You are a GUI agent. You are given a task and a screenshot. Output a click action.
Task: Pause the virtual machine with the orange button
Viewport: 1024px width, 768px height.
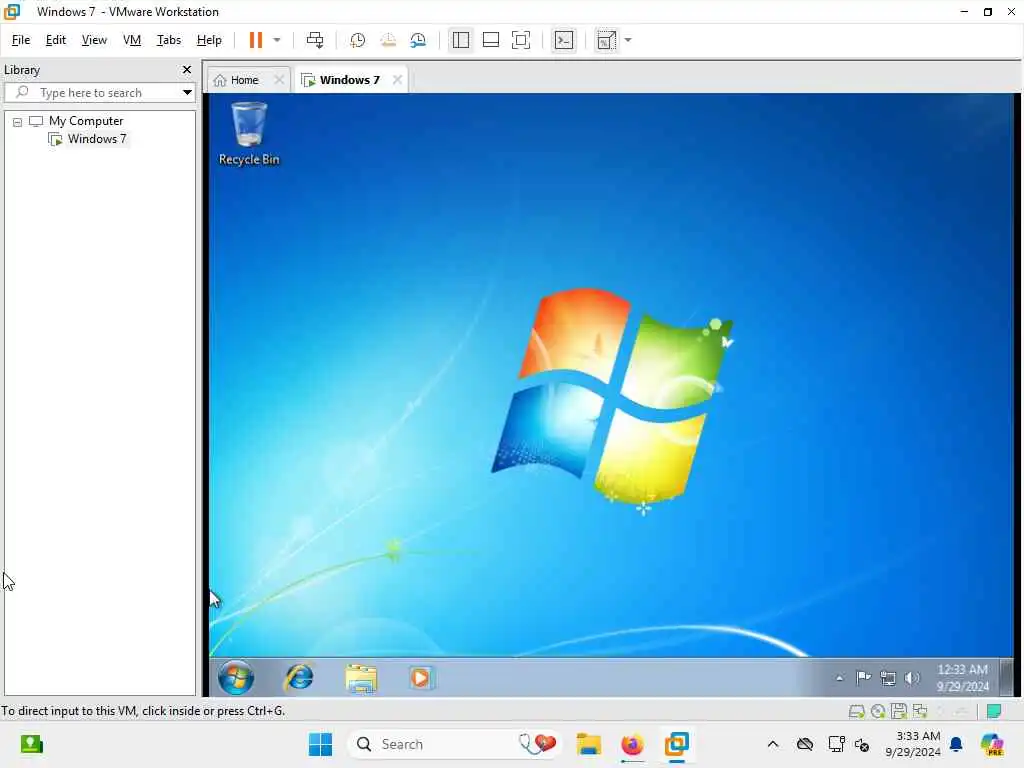pyautogui.click(x=255, y=40)
